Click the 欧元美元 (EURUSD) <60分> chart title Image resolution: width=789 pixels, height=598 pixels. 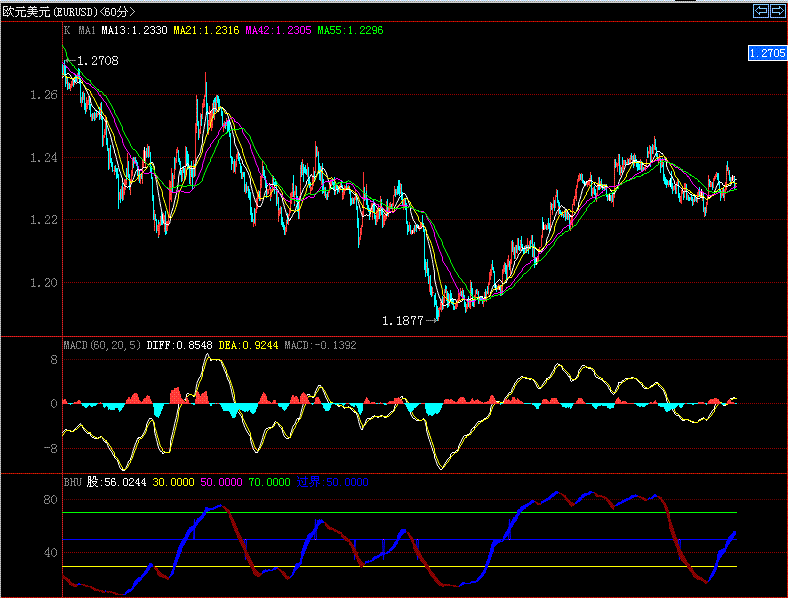coord(69,12)
